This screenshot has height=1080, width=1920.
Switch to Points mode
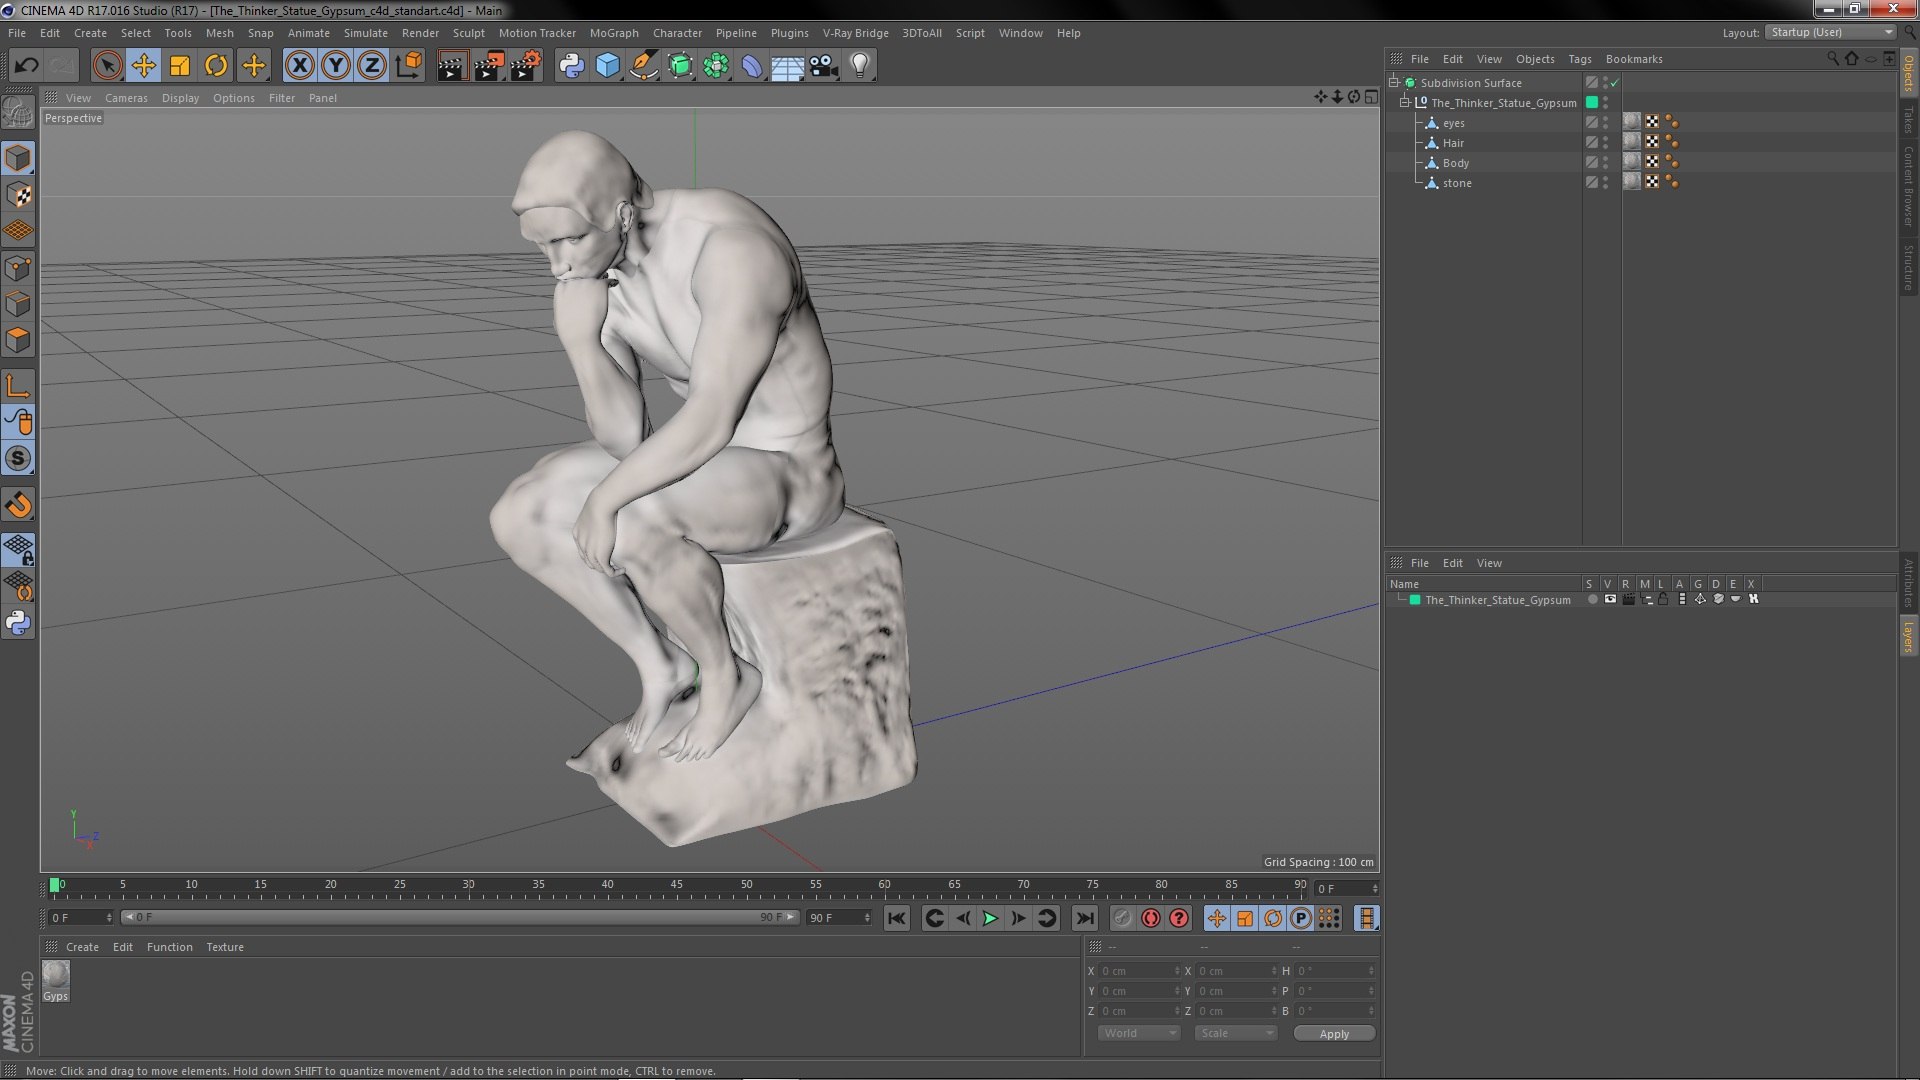click(x=18, y=268)
